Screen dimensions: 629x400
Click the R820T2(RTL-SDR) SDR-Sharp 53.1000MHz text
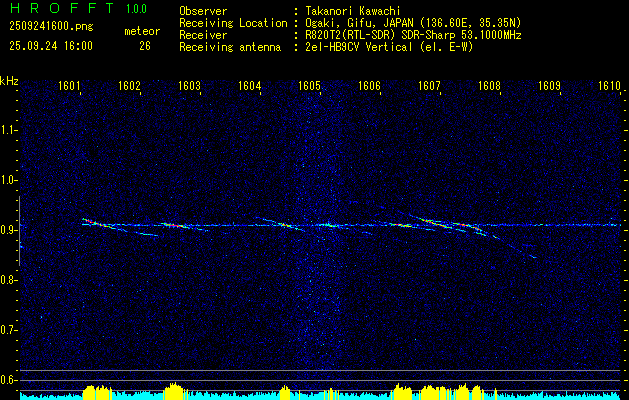tap(413, 35)
